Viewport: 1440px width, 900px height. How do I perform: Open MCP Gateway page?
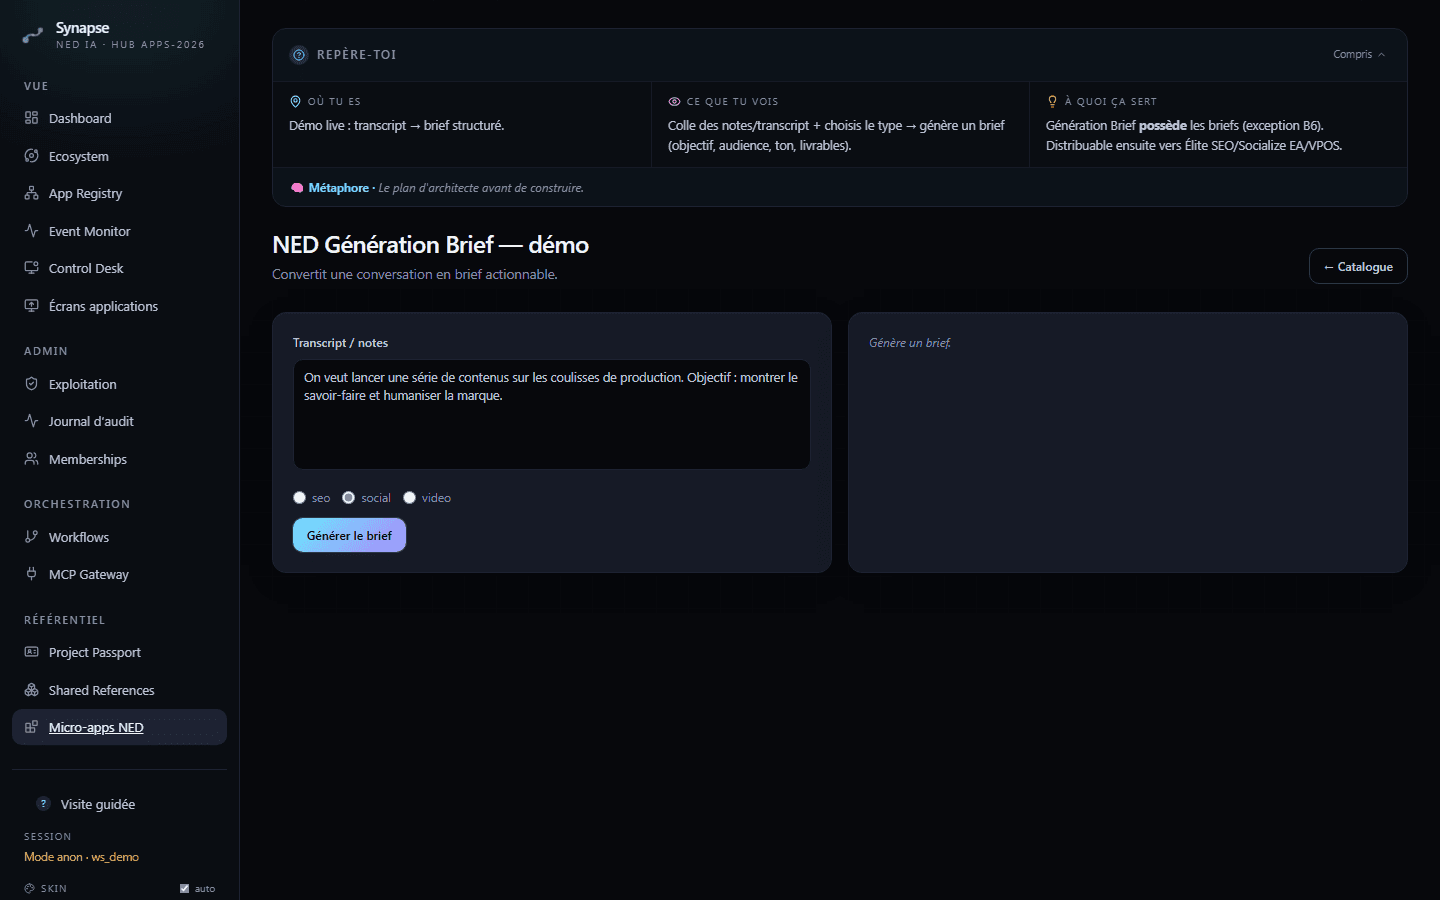119,574
